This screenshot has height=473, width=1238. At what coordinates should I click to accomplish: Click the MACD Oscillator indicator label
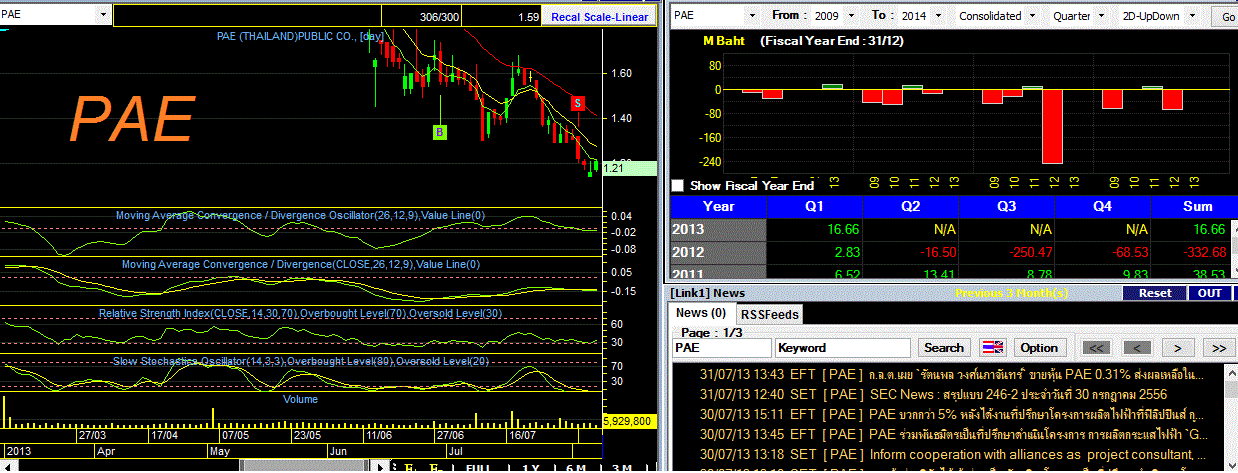click(300, 215)
